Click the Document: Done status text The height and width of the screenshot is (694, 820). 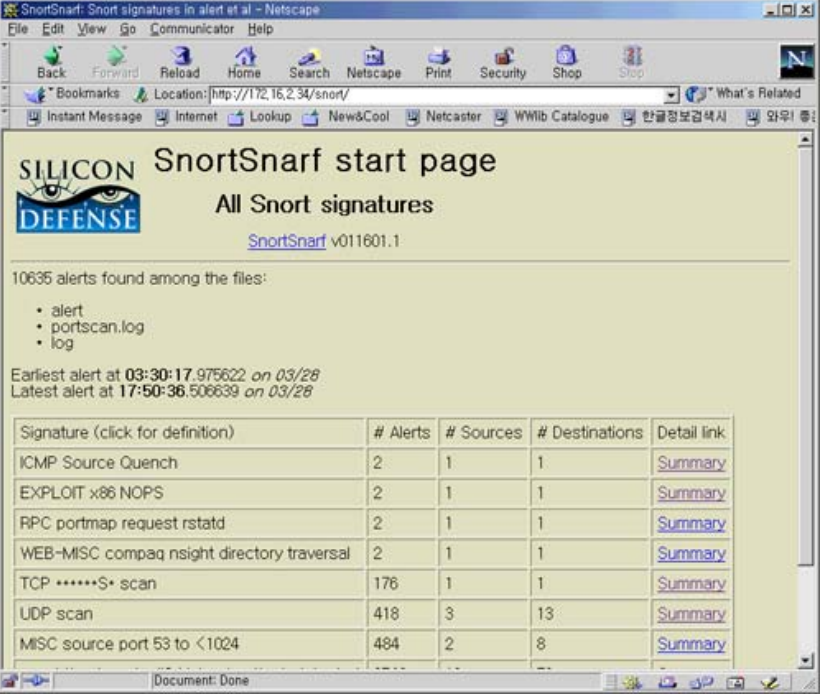point(201,681)
